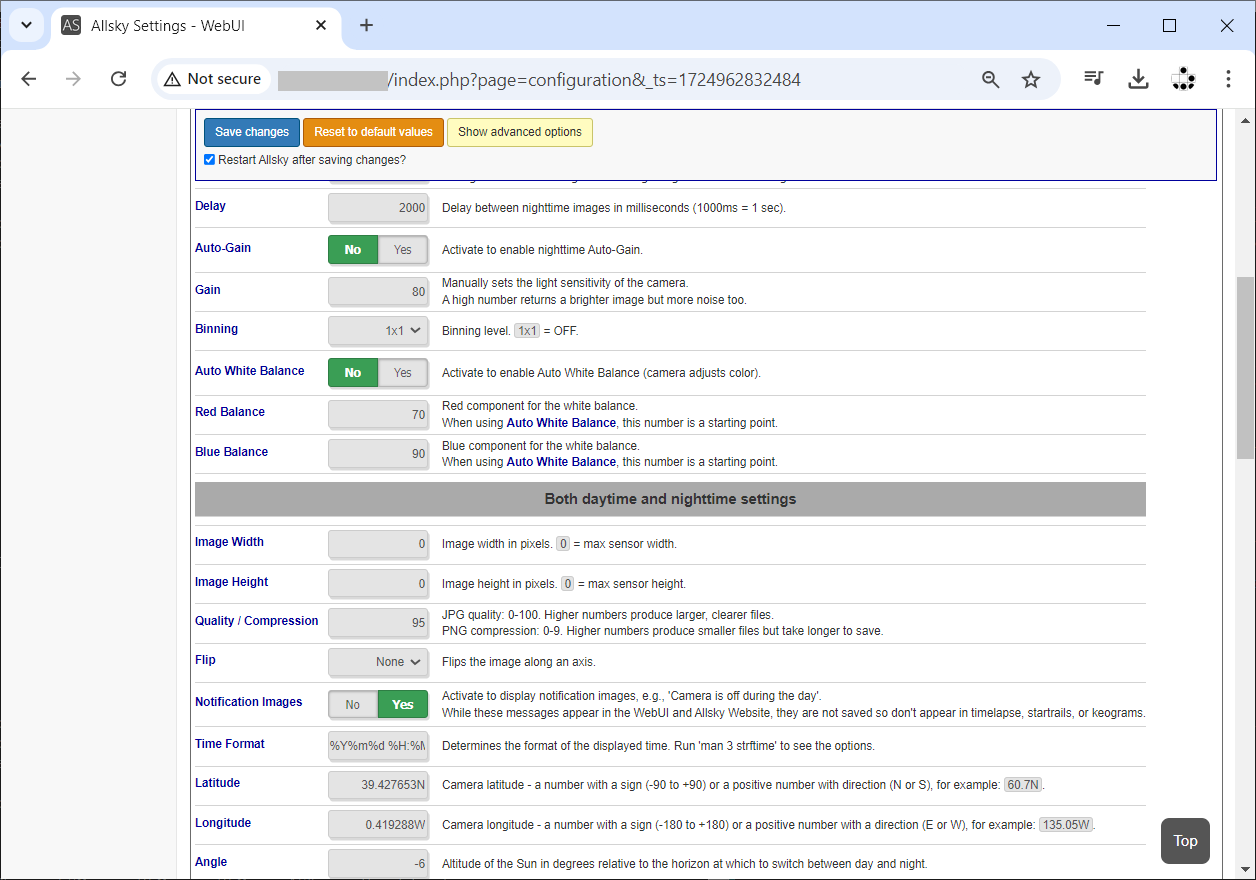Click the 135.05W example text
The width and height of the screenshot is (1256, 880).
coord(1066,825)
